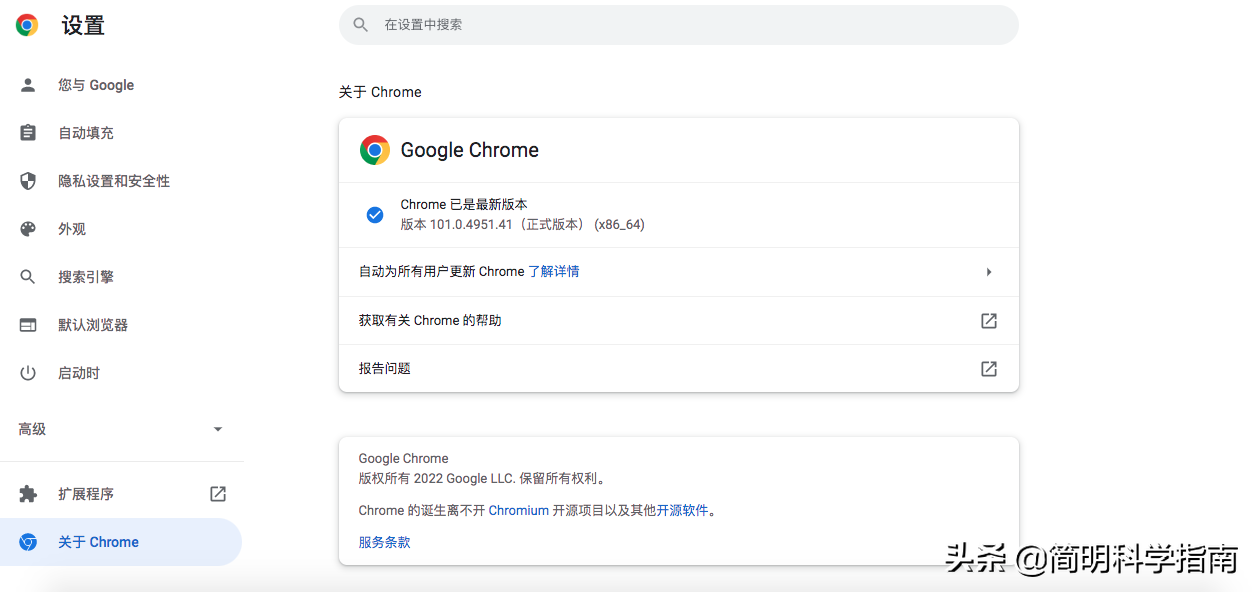
Task: Click the Chrome logo next to Google Chrome heading
Action: (374, 150)
